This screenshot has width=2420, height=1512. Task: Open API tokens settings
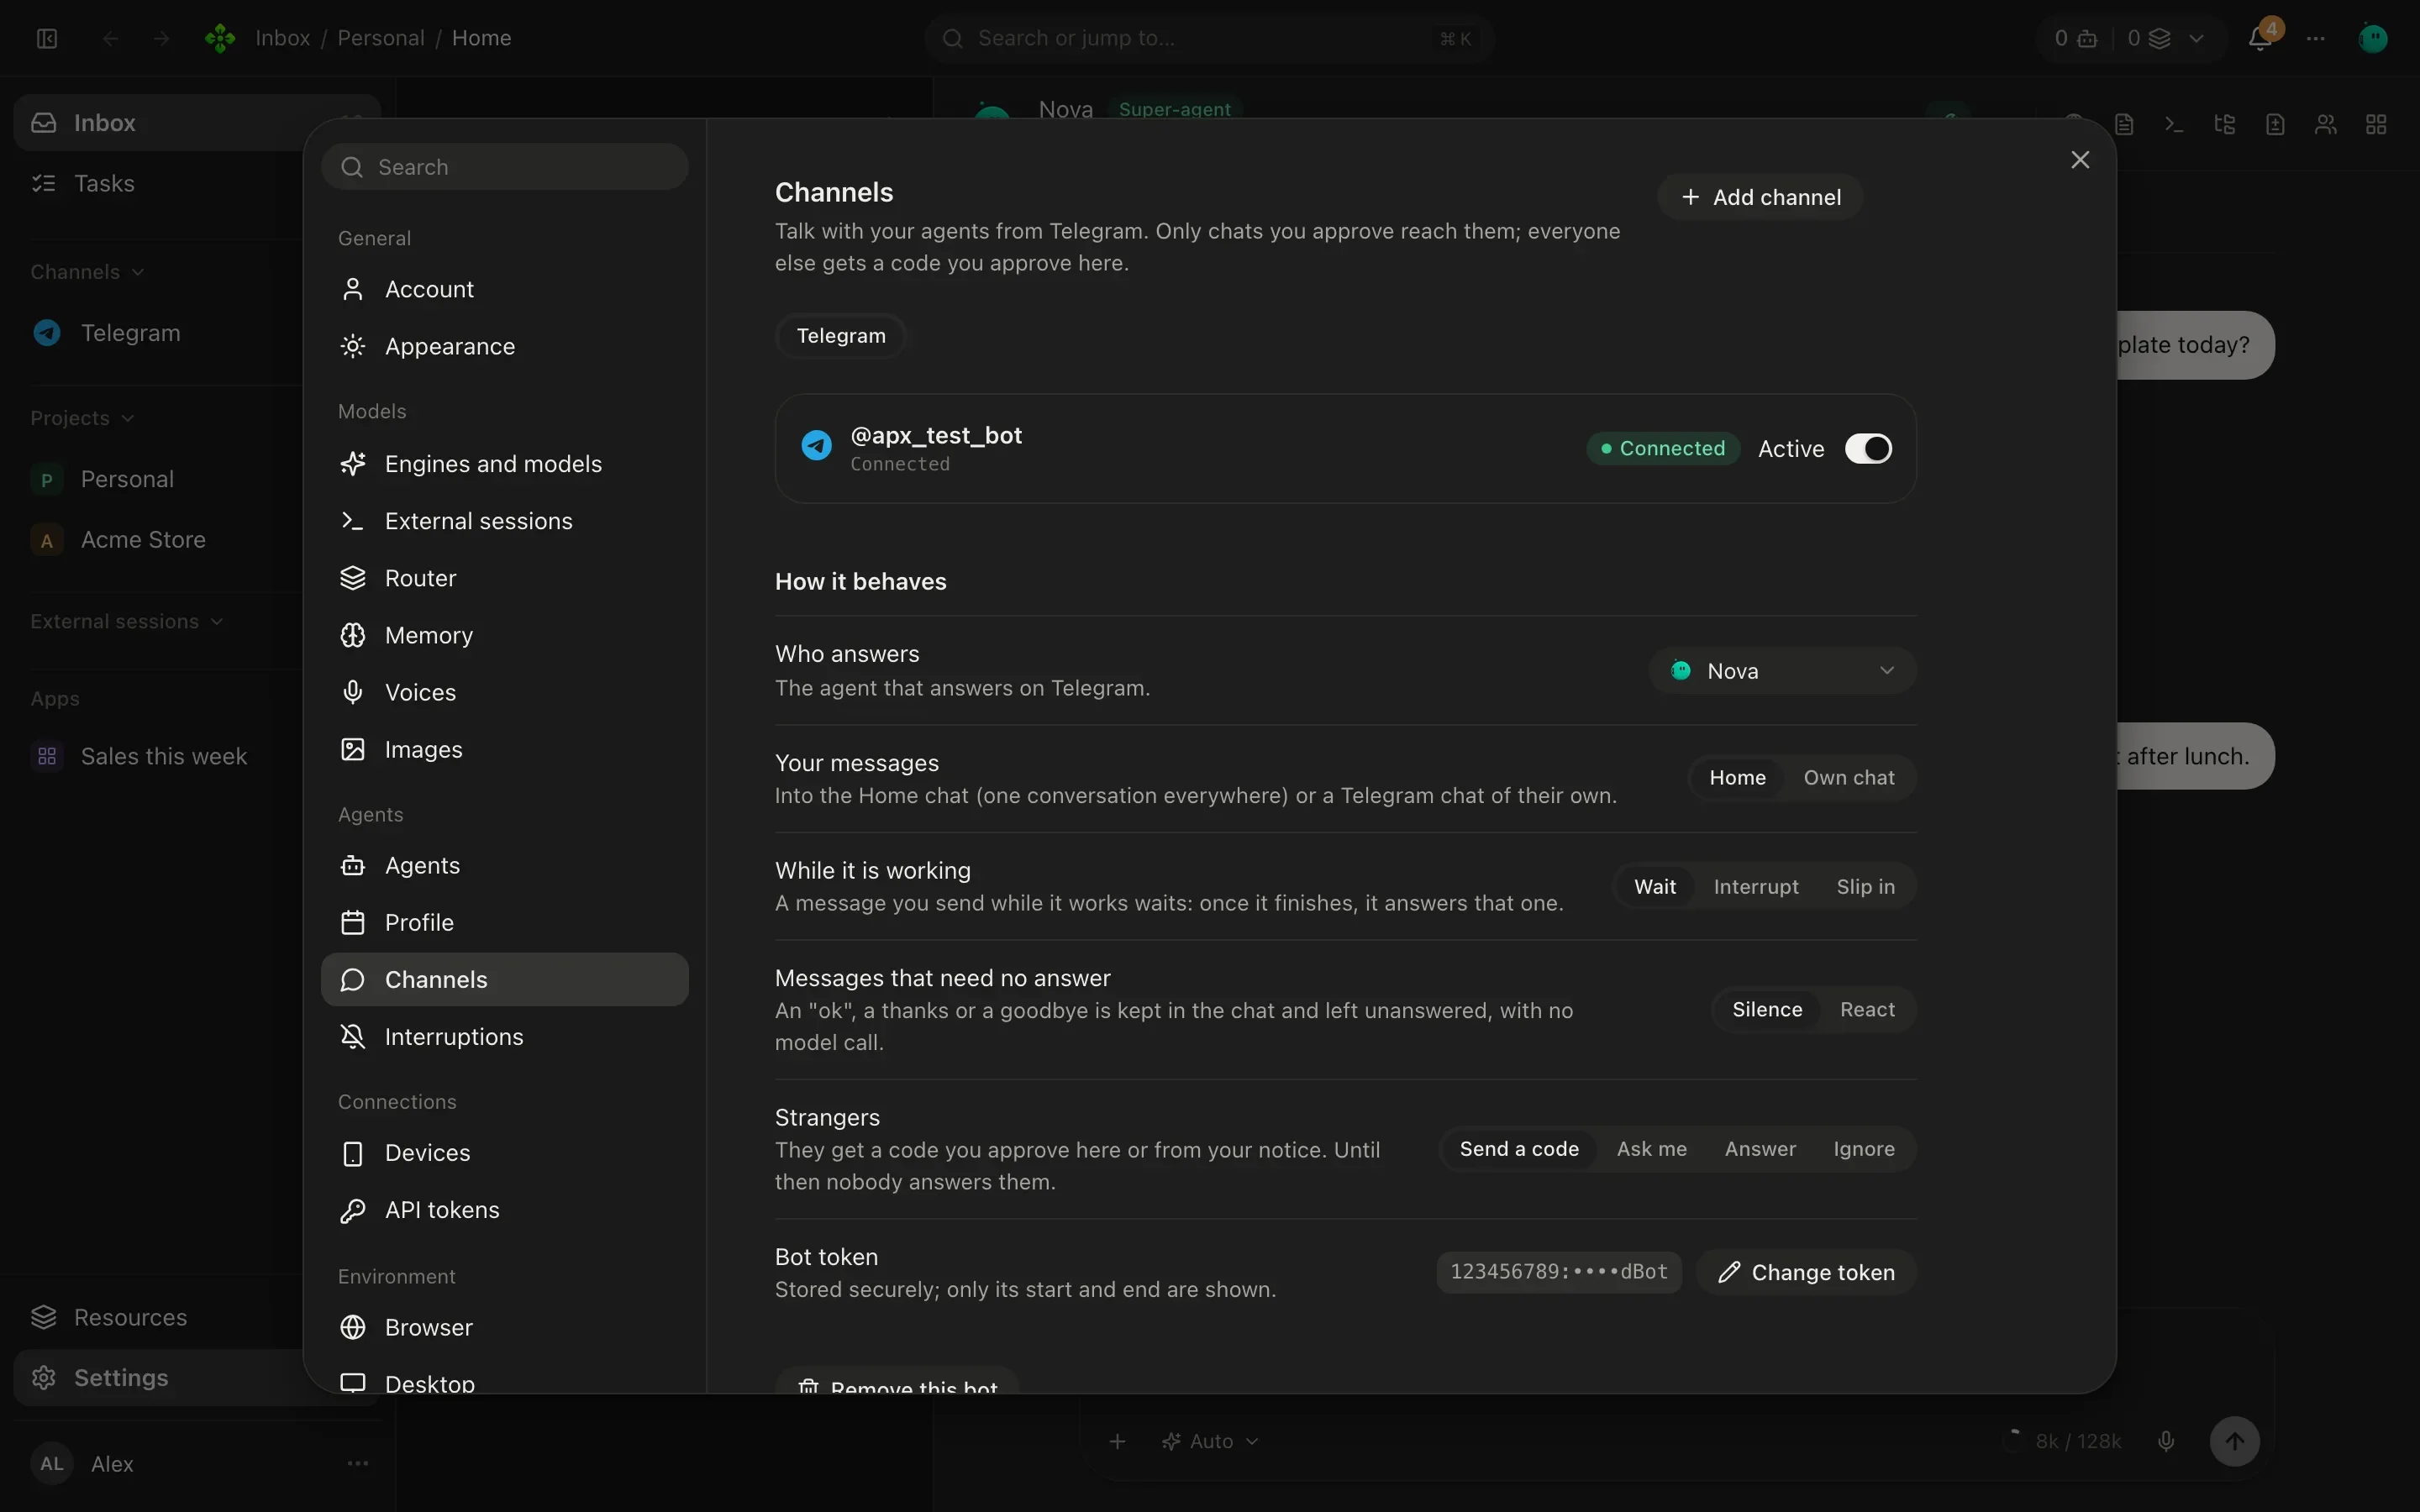[505, 1210]
